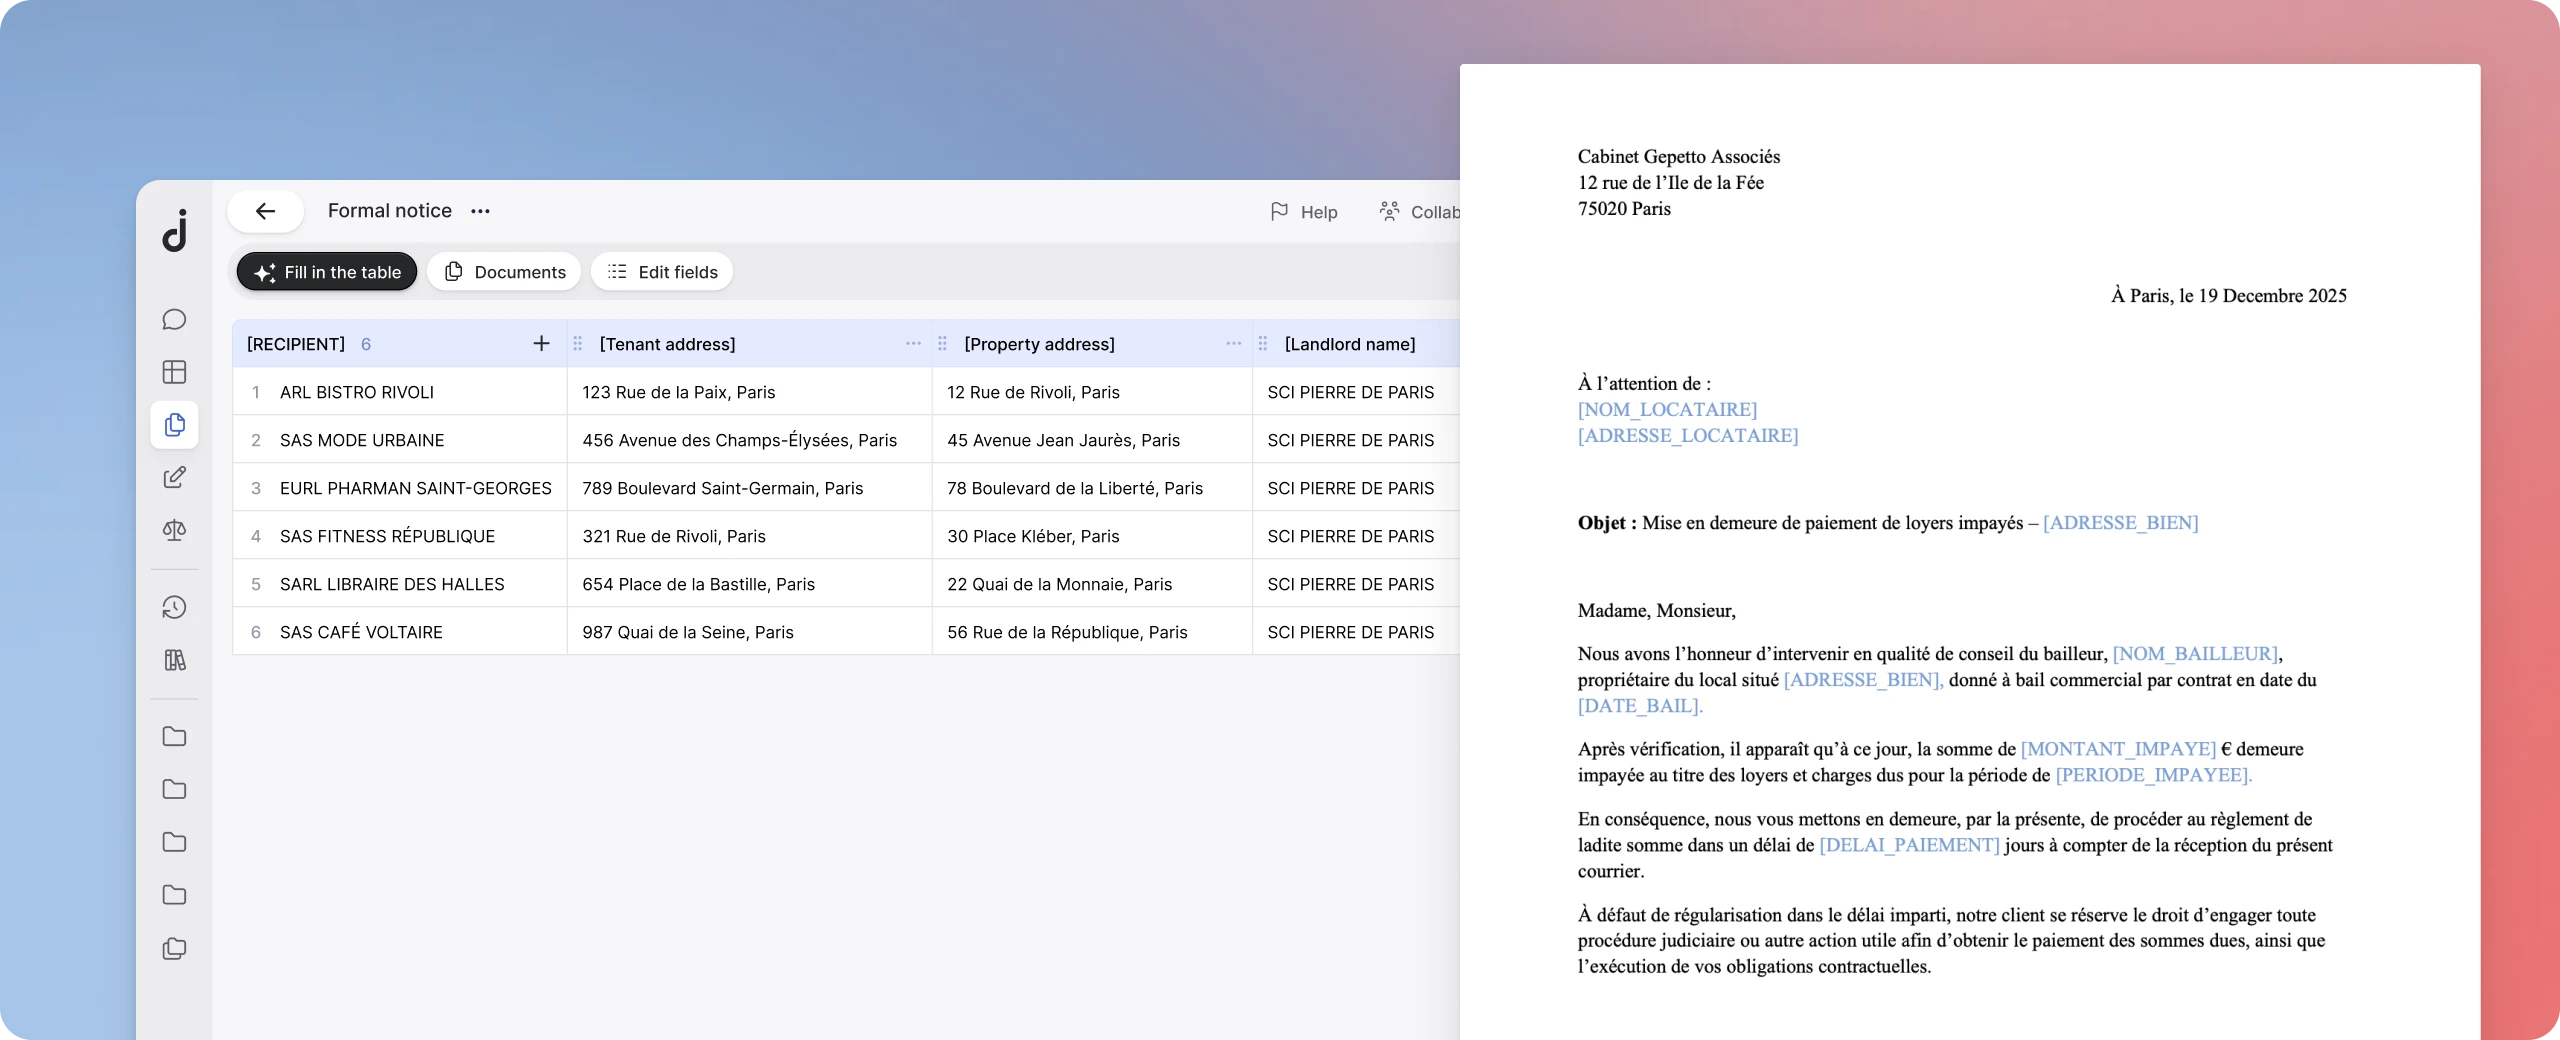Click the 123 Rue de la Paix, Paris cell
Screen dimensions: 2560x1040
click(749, 392)
